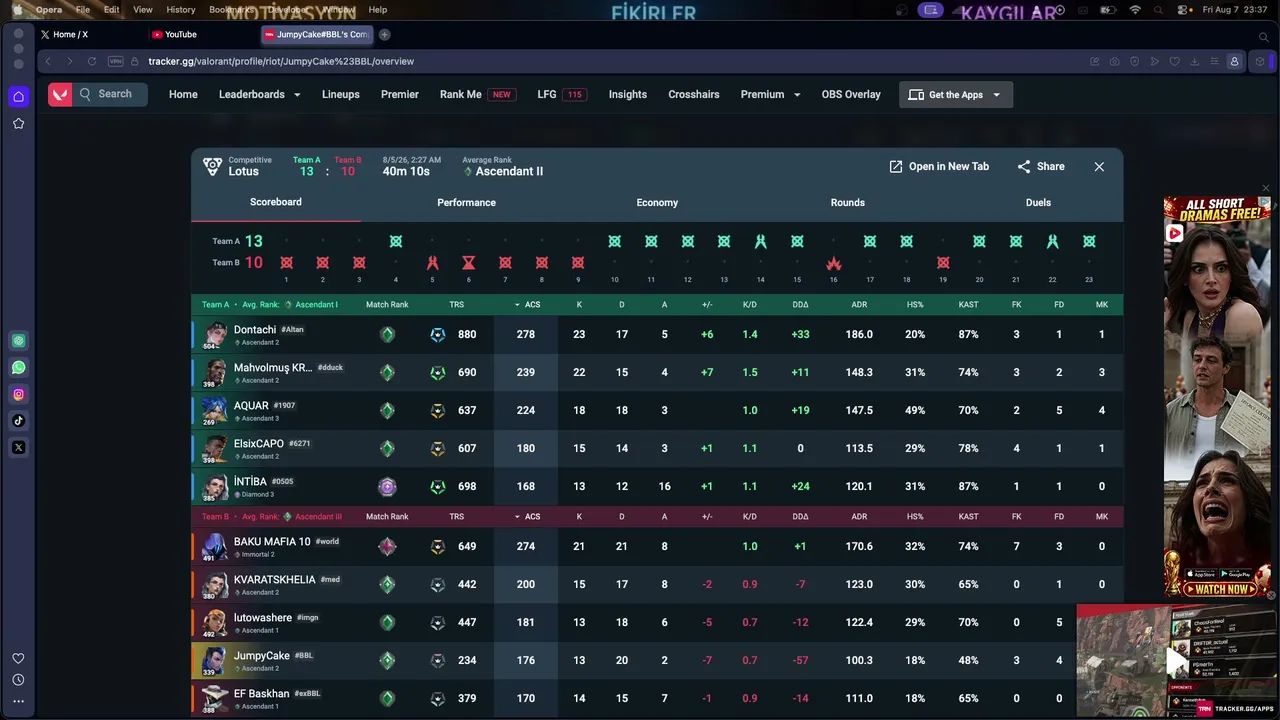Click Team A round 14 defuse icon

(760, 241)
